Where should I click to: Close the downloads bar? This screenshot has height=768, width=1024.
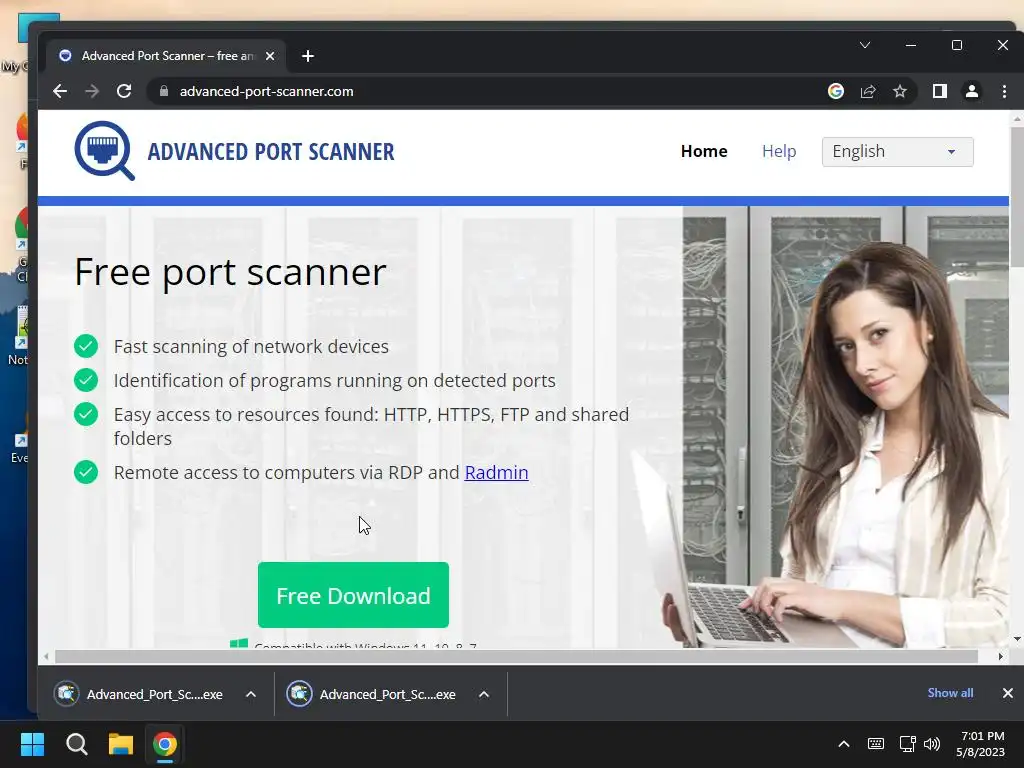pos(1008,693)
